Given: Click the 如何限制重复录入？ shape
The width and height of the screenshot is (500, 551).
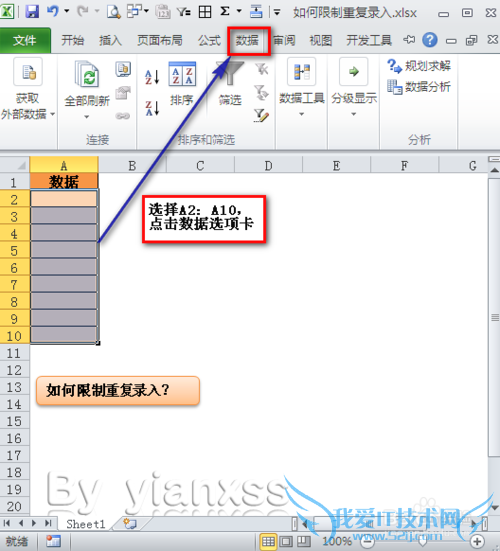Looking at the screenshot, I should [118, 390].
